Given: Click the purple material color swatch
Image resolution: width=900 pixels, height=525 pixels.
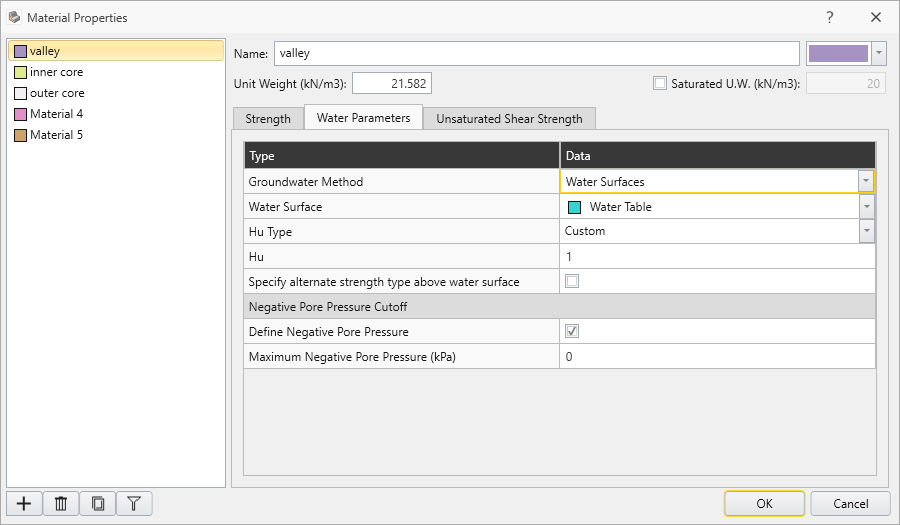Looking at the screenshot, I should (839, 53).
